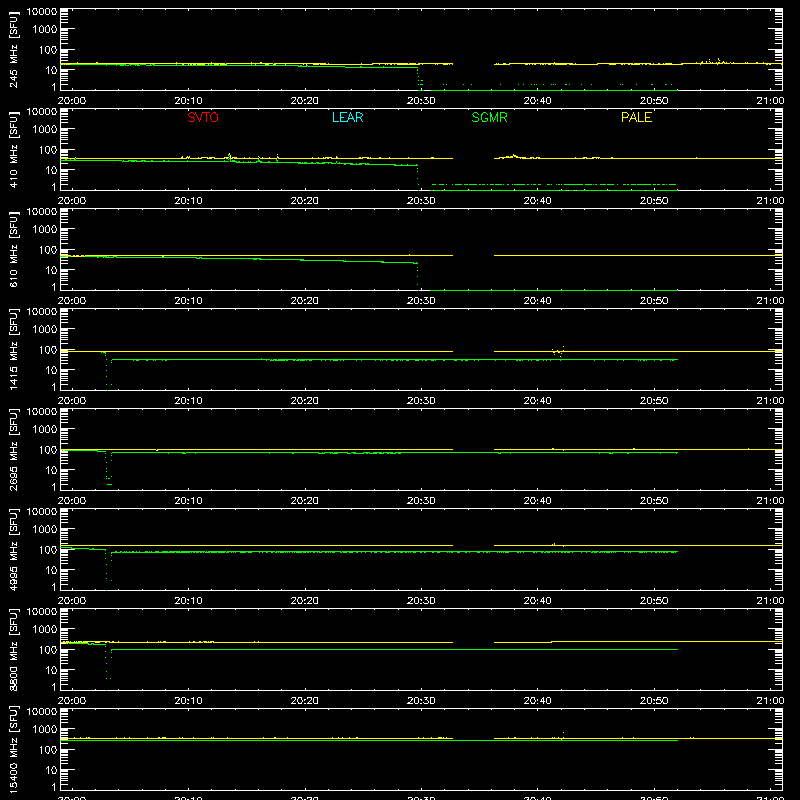Click the 1000 tick label on 4995 MHz axis
This screenshot has height=800, width=800.
45,529
